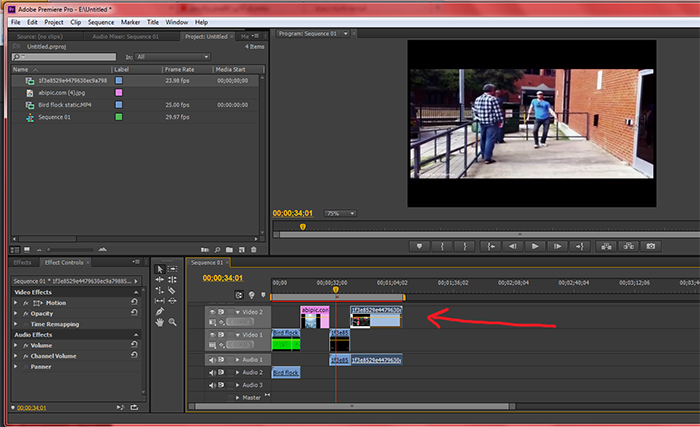
Task: Select the Rate Stretch tool
Action: click(x=160, y=290)
